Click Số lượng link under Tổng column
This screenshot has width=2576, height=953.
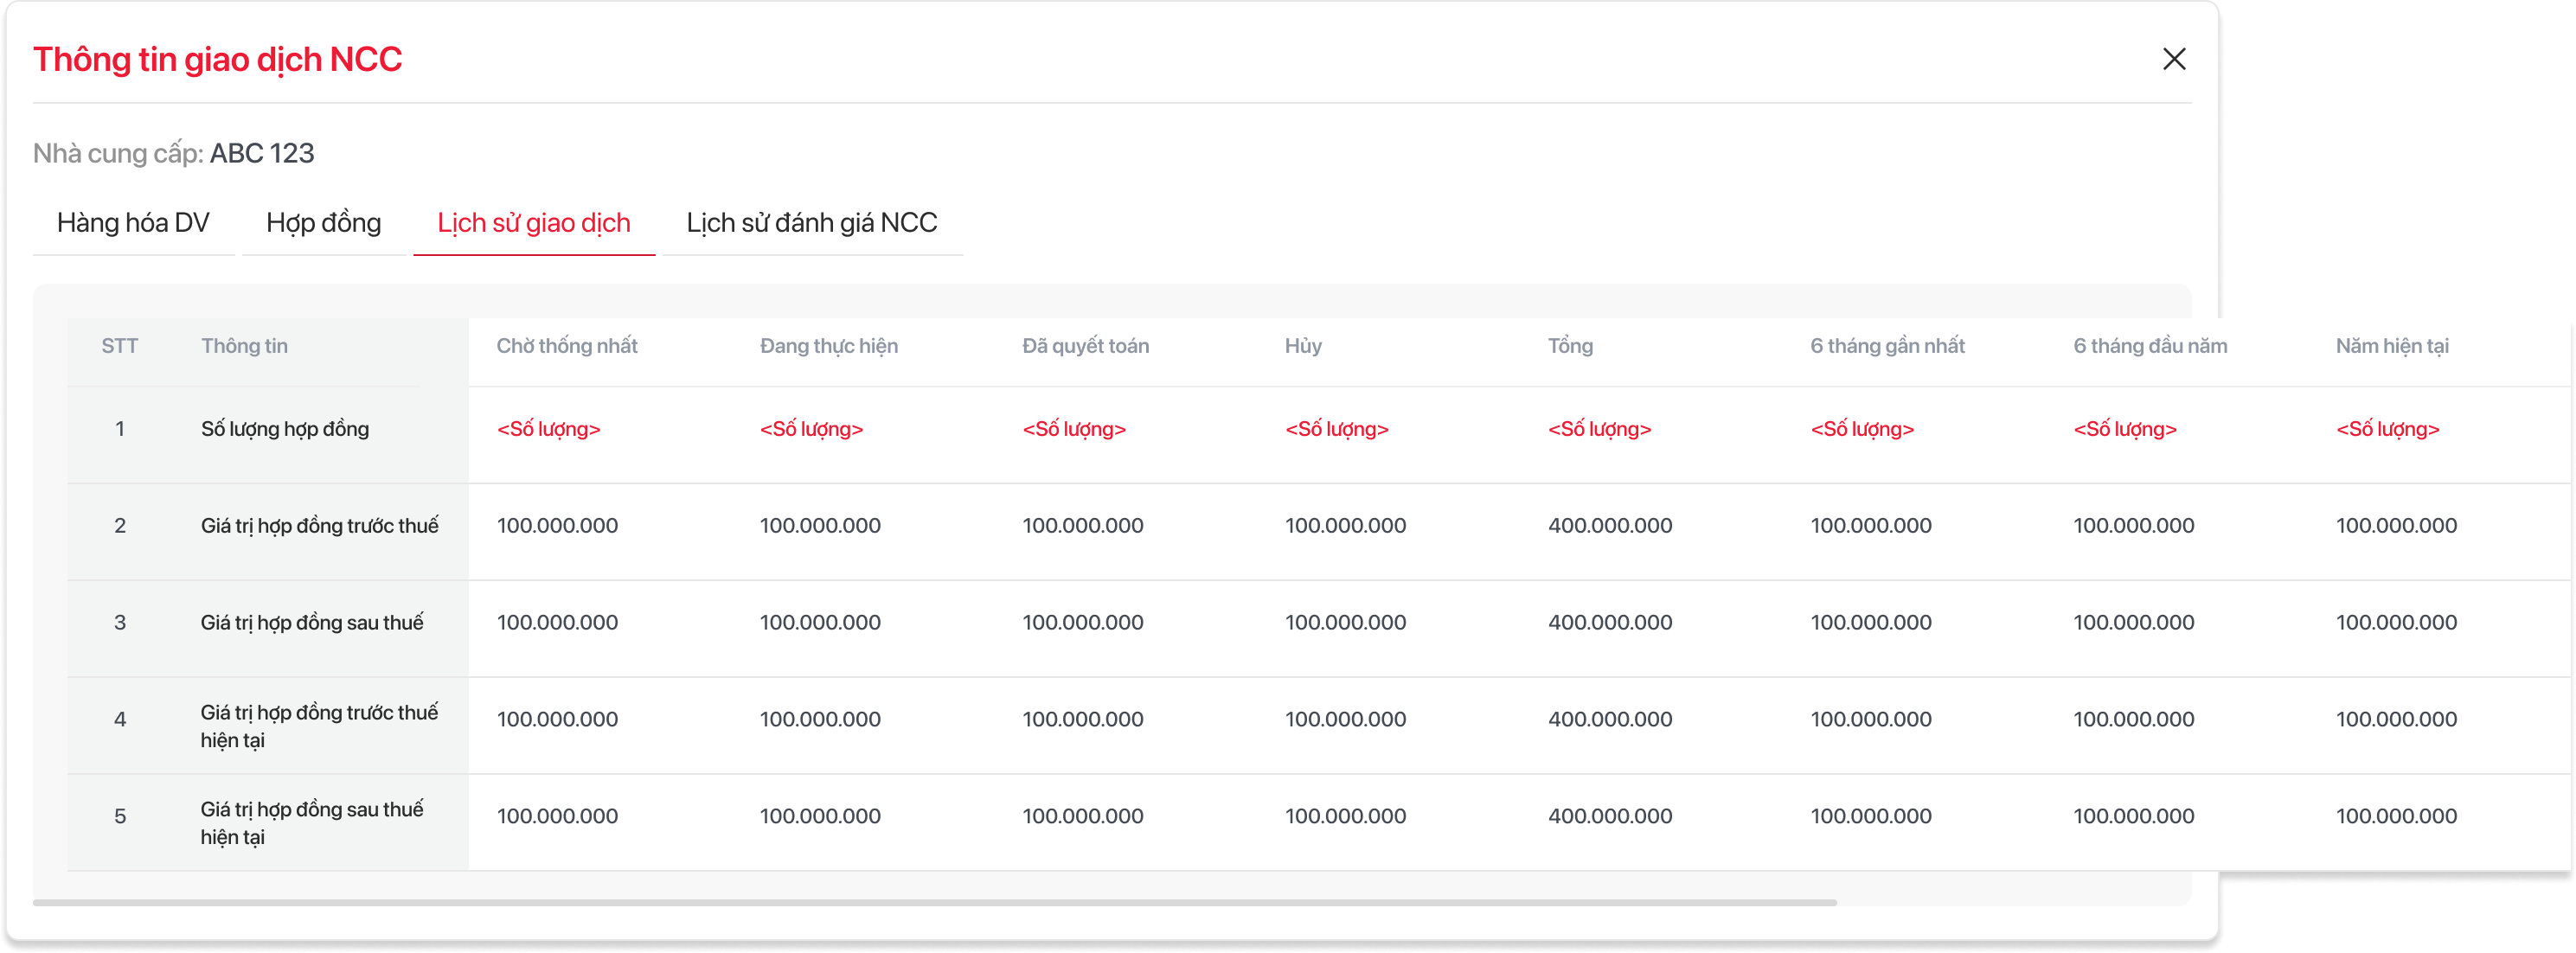click(x=1599, y=429)
